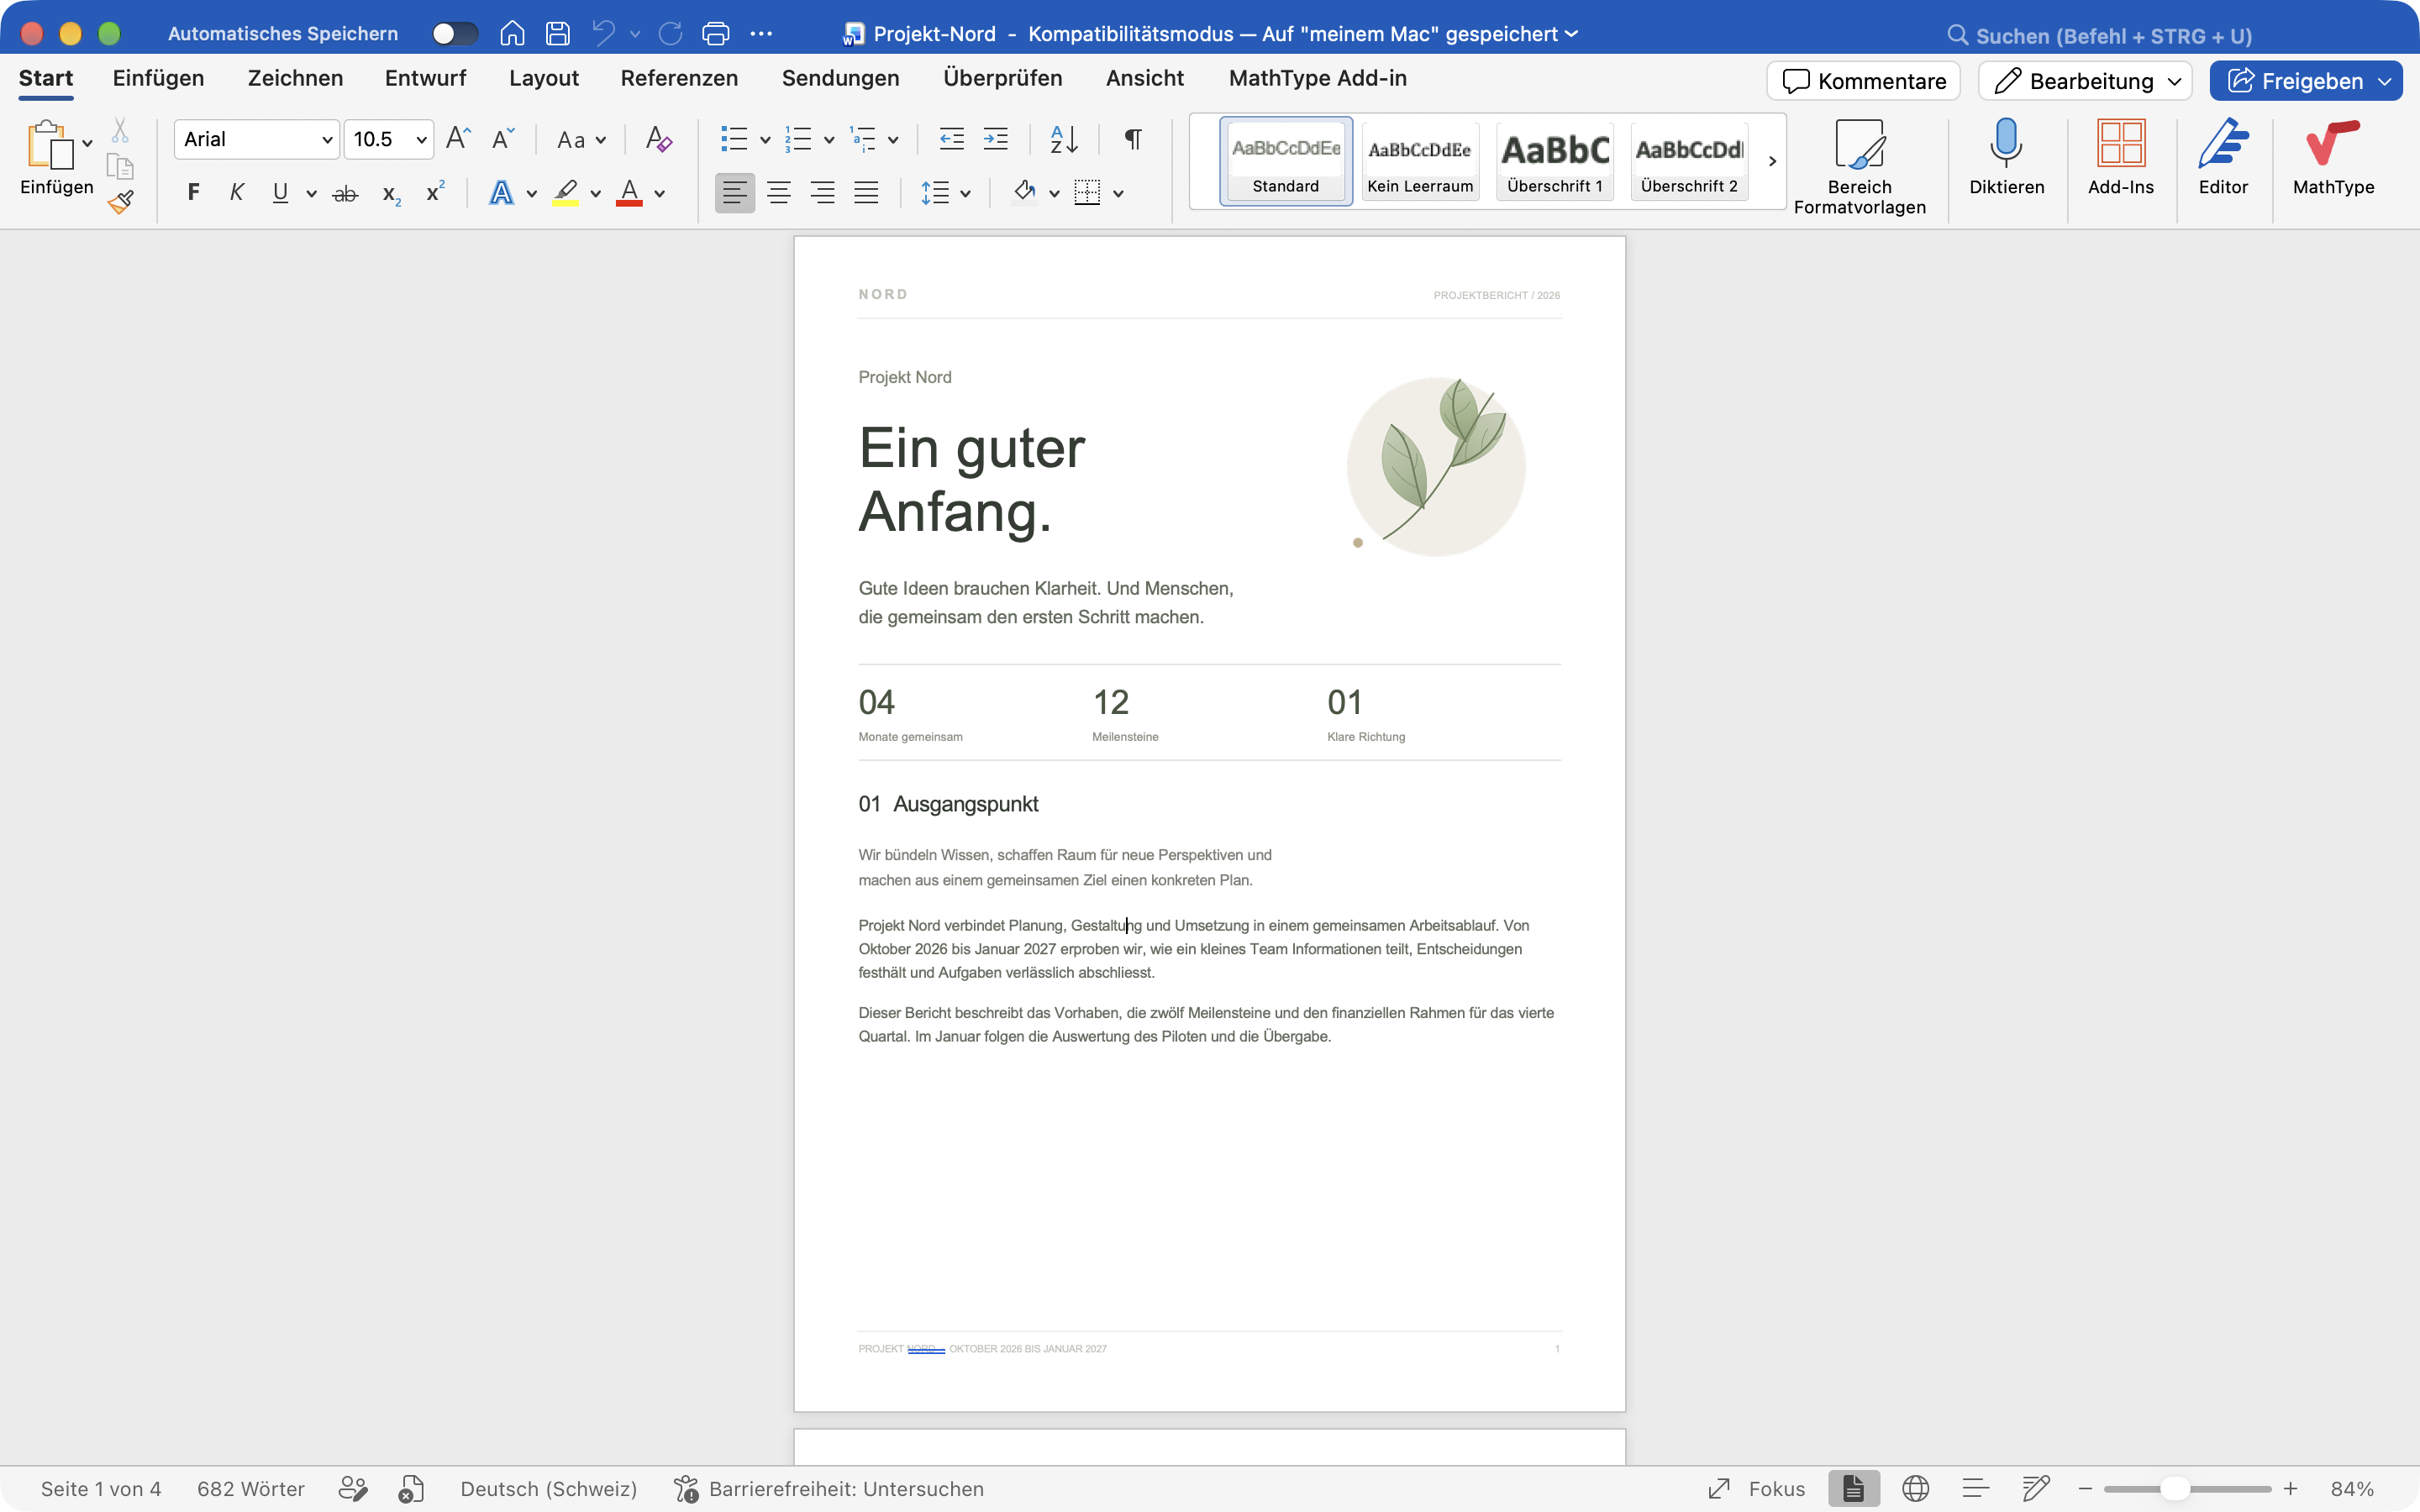Center align the paragraph
The image size is (2420, 1512).
[778, 193]
